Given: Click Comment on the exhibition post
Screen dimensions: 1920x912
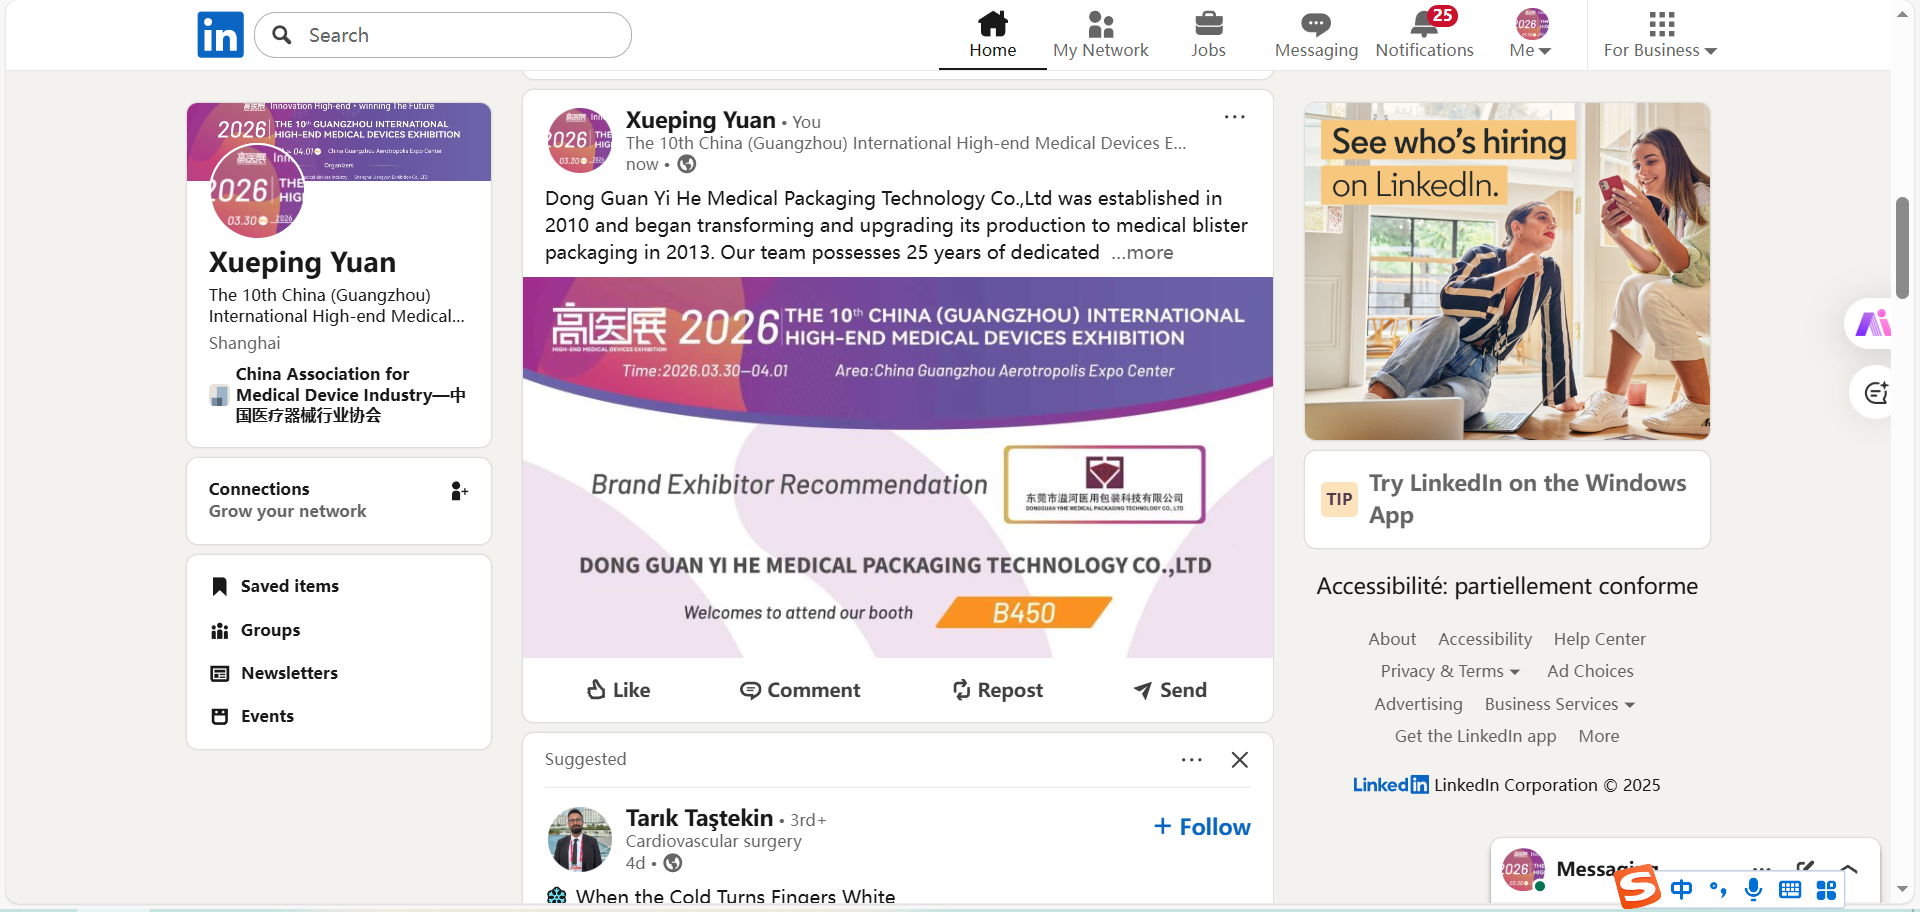Looking at the screenshot, I should 800,690.
